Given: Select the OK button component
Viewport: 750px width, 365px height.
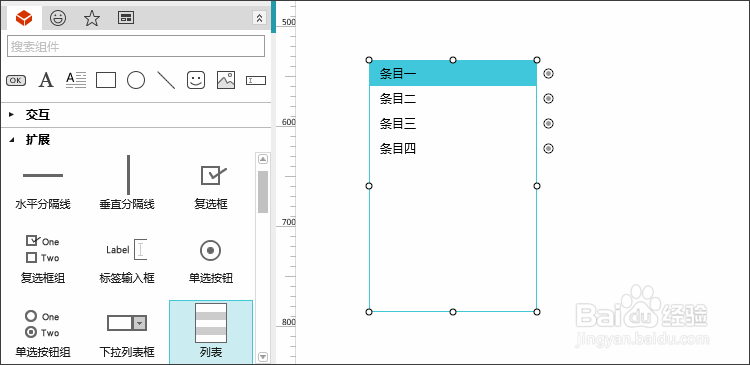Looking at the screenshot, I should 16,80.
